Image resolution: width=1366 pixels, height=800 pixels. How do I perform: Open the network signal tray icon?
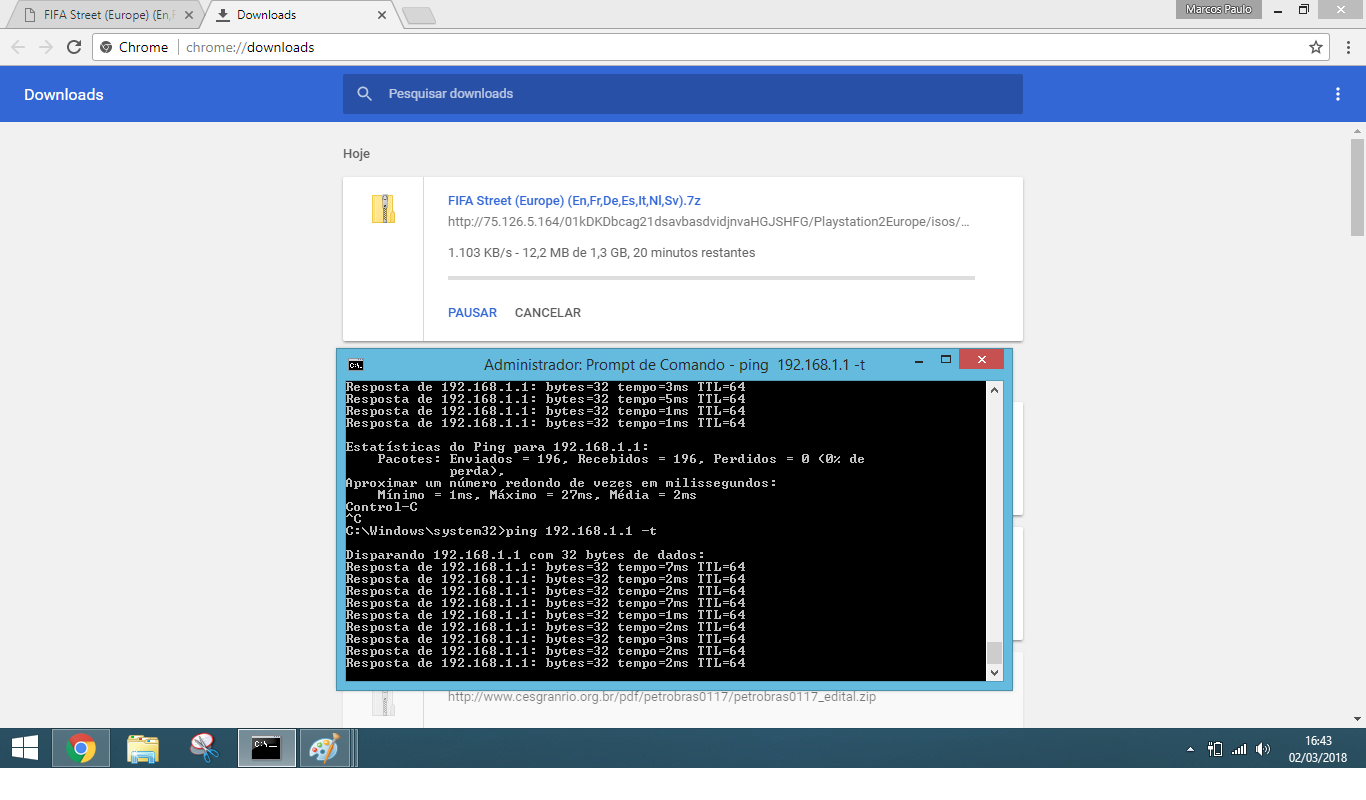(1240, 749)
